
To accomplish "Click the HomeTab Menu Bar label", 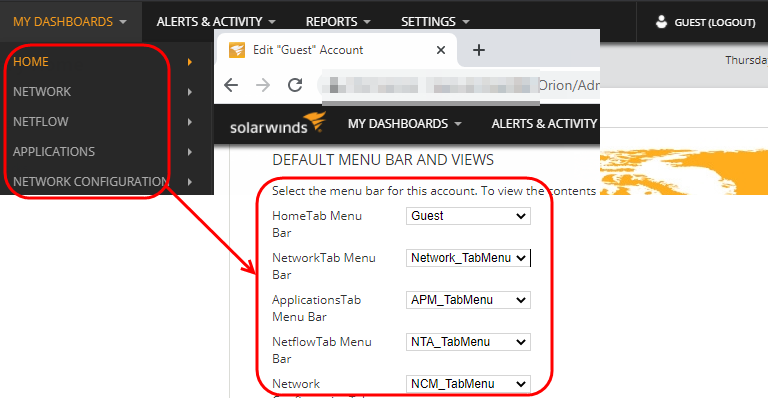I will click(317, 224).
